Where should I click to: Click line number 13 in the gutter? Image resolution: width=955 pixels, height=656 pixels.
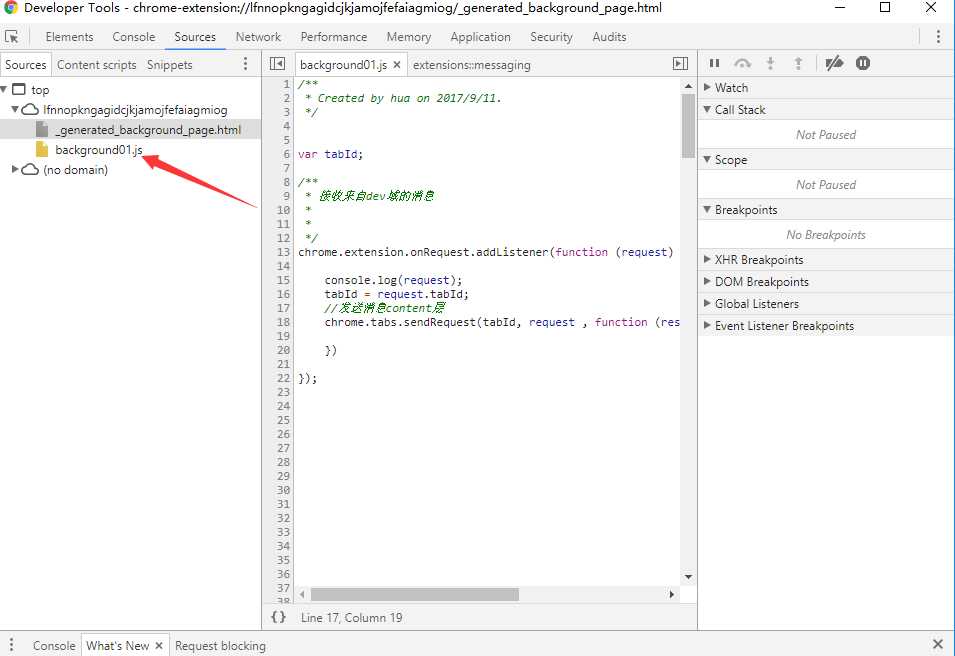coord(283,252)
